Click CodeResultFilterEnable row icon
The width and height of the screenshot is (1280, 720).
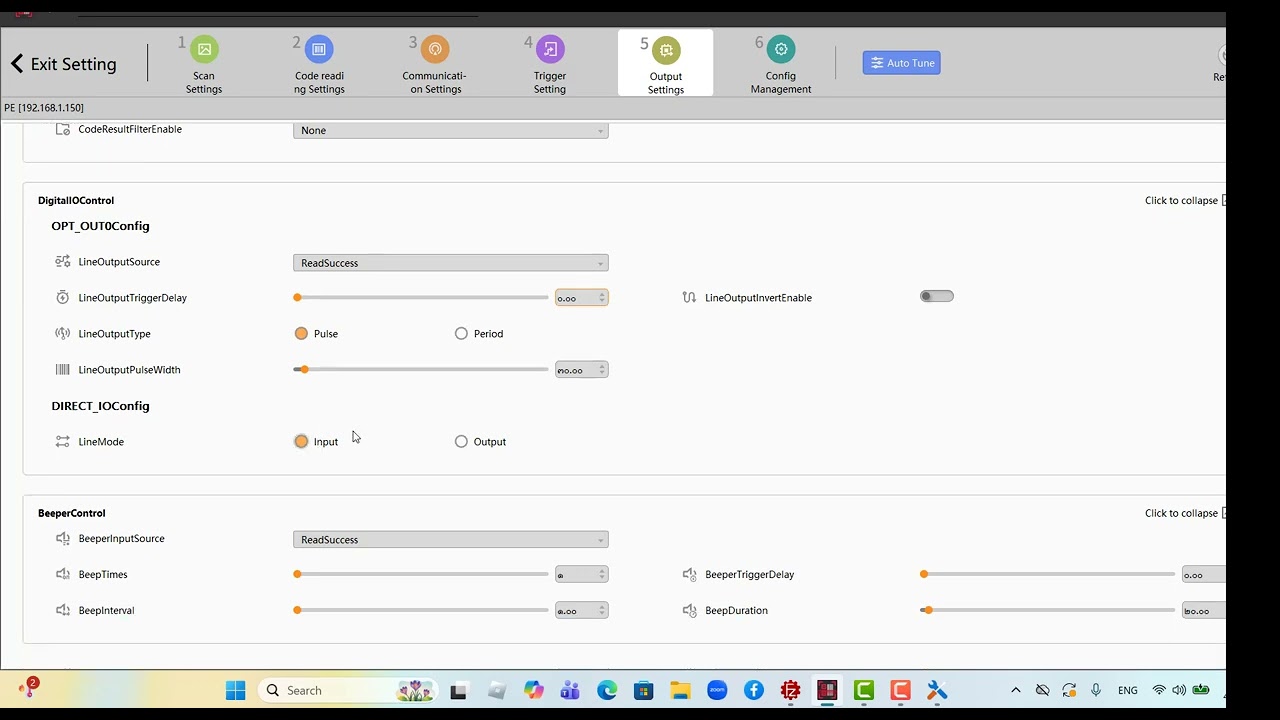pos(62,130)
